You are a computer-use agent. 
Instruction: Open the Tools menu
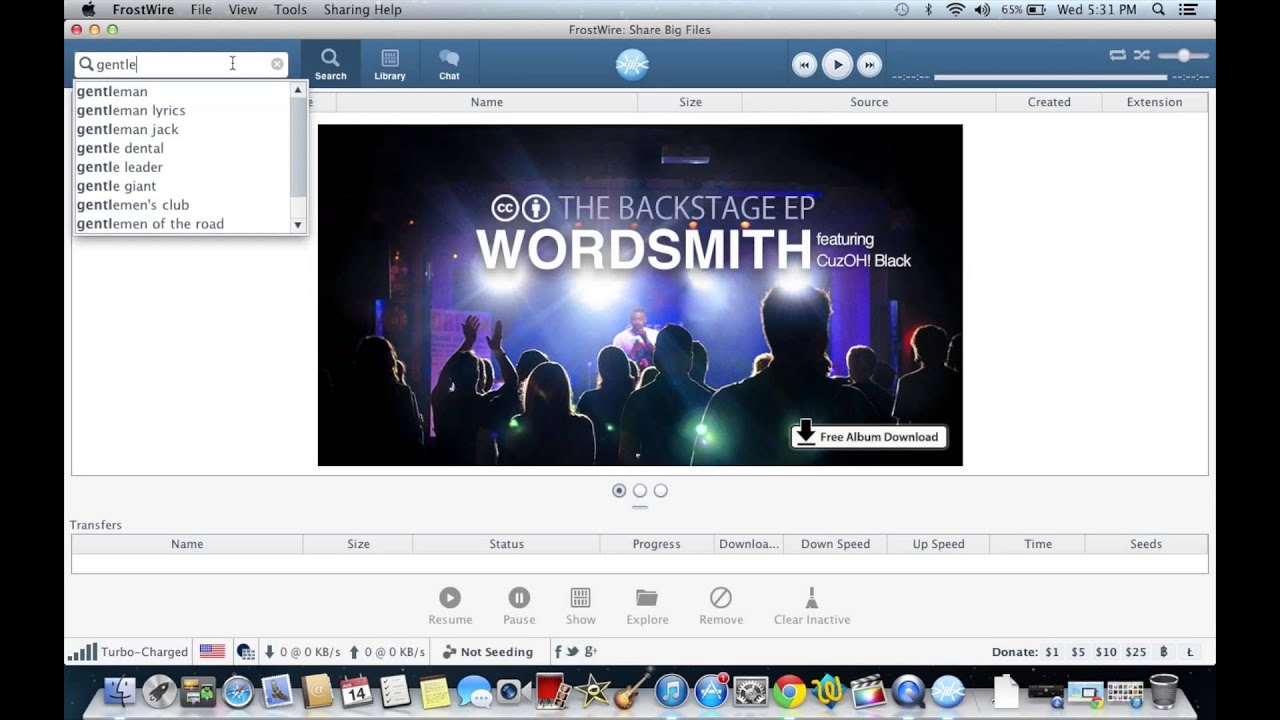(290, 9)
